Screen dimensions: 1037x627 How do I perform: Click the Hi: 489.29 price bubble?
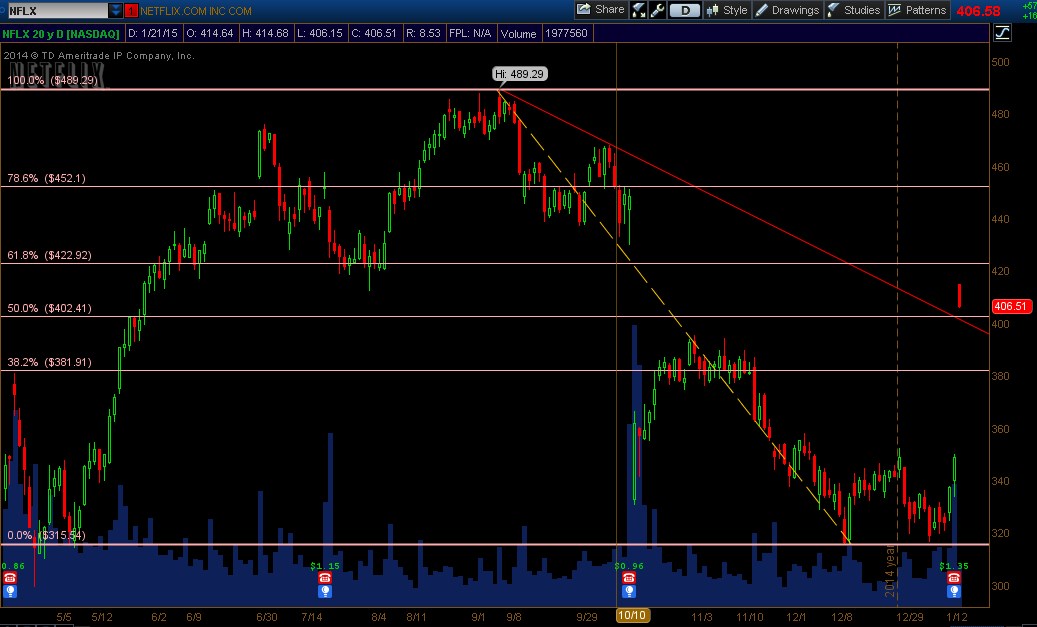520,74
